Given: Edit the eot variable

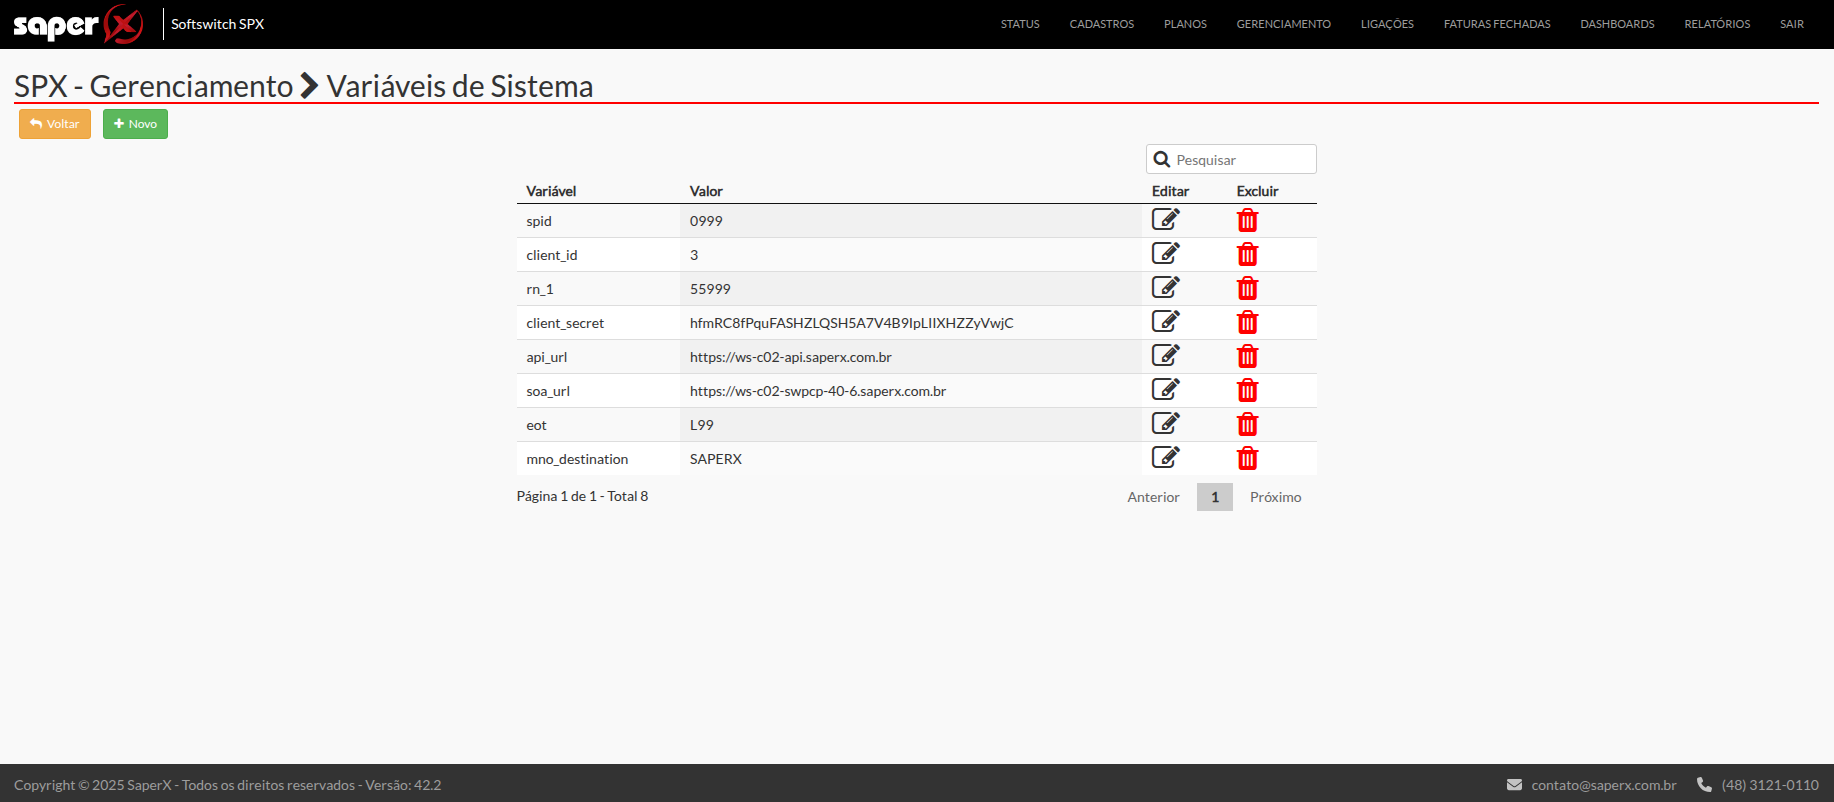Looking at the screenshot, I should pos(1165,424).
